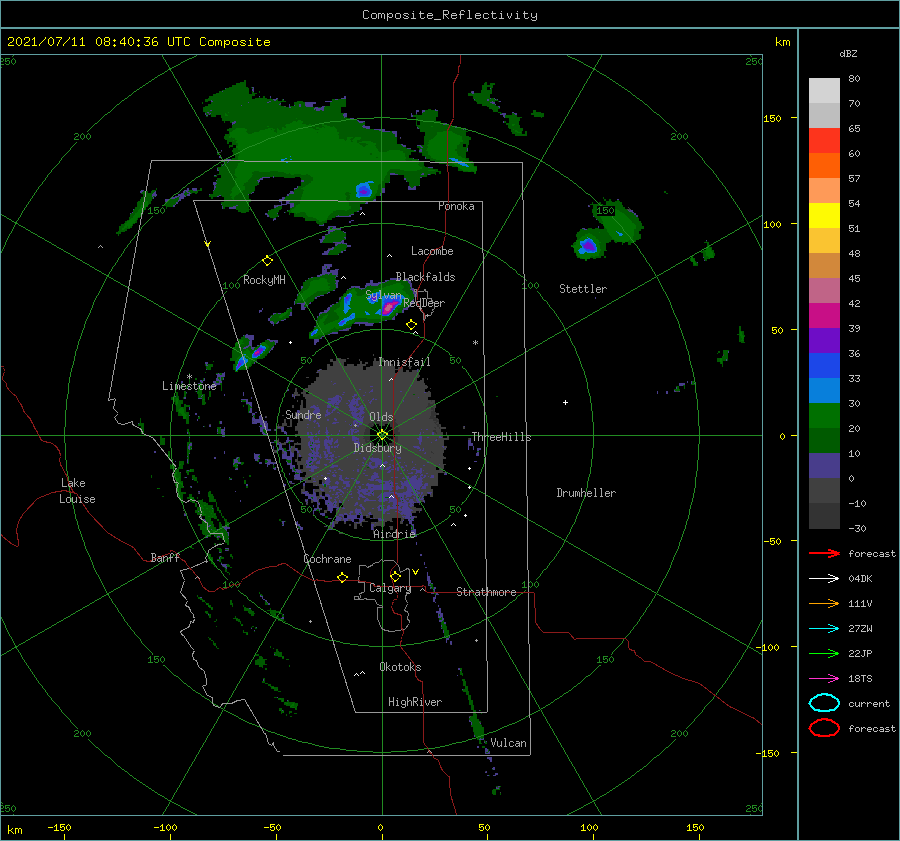
Task: Click the Sylvan city label
Action: click(383, 296)
